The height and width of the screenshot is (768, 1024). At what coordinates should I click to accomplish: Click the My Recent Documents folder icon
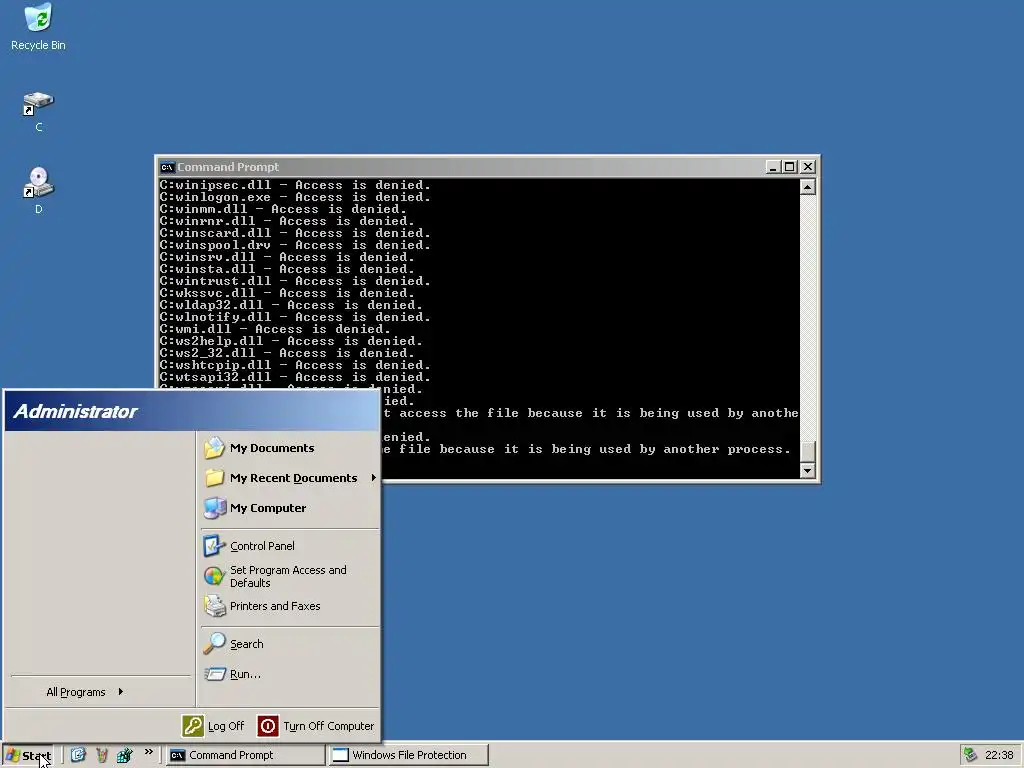coord(214,478)
